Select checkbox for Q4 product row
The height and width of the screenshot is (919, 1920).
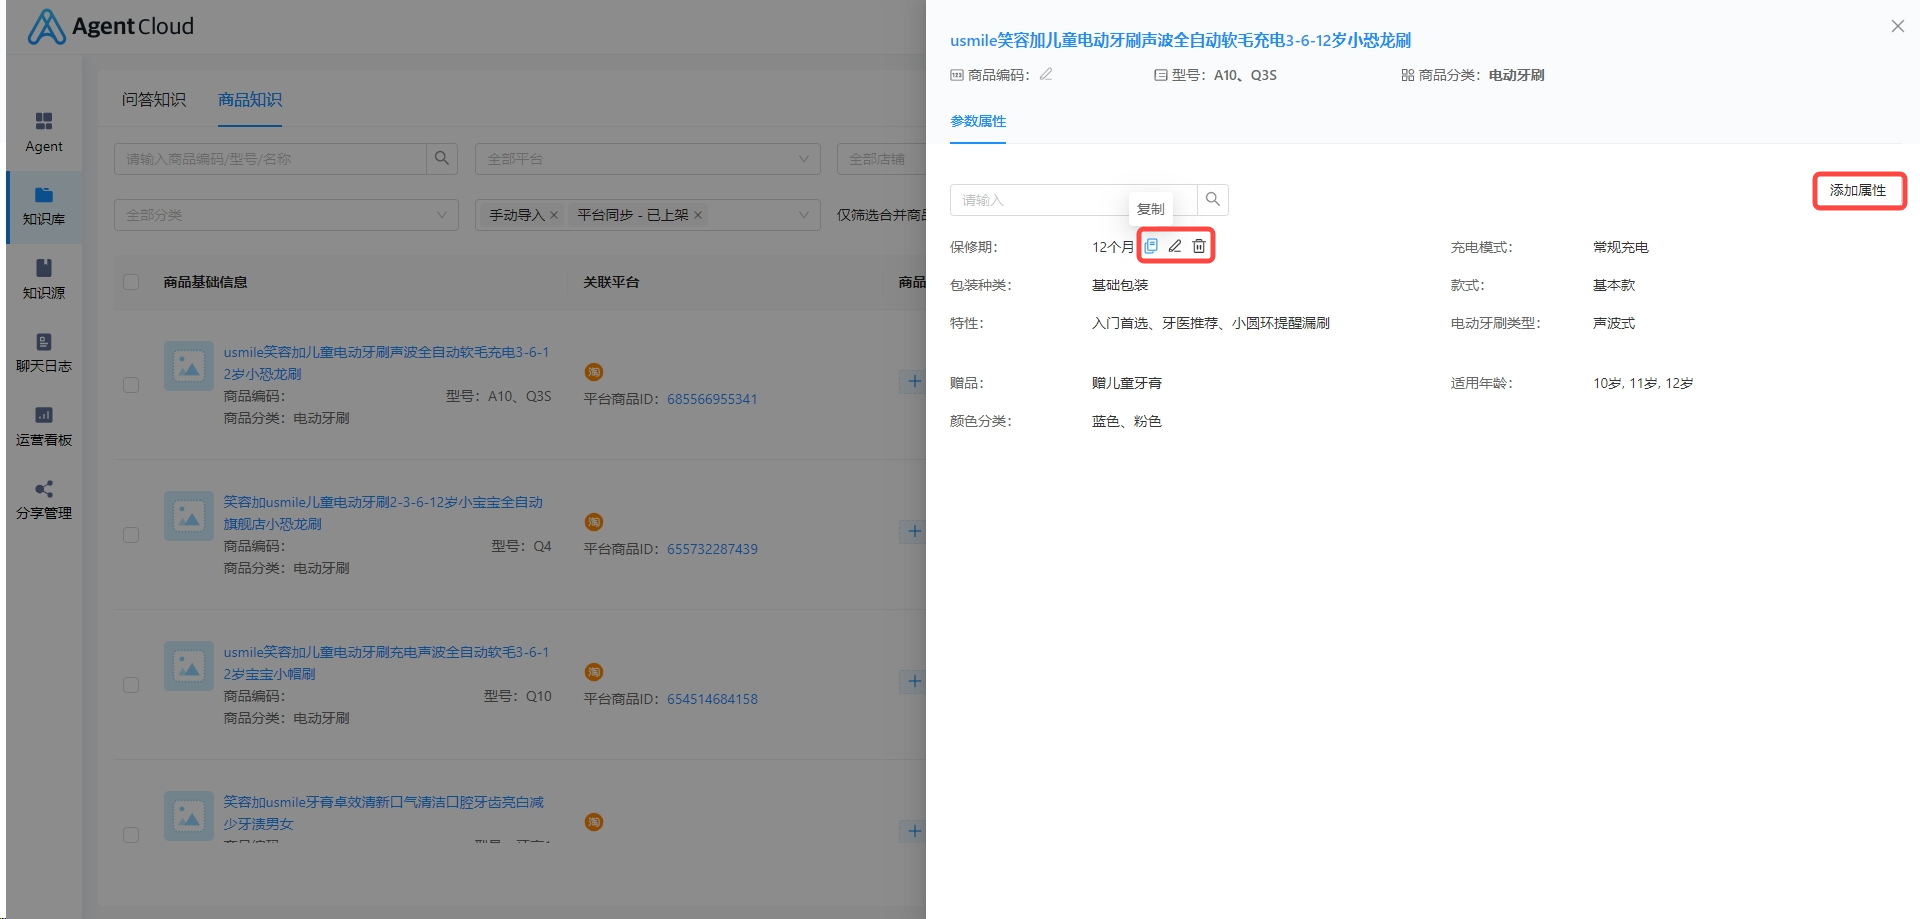(131, 535)
